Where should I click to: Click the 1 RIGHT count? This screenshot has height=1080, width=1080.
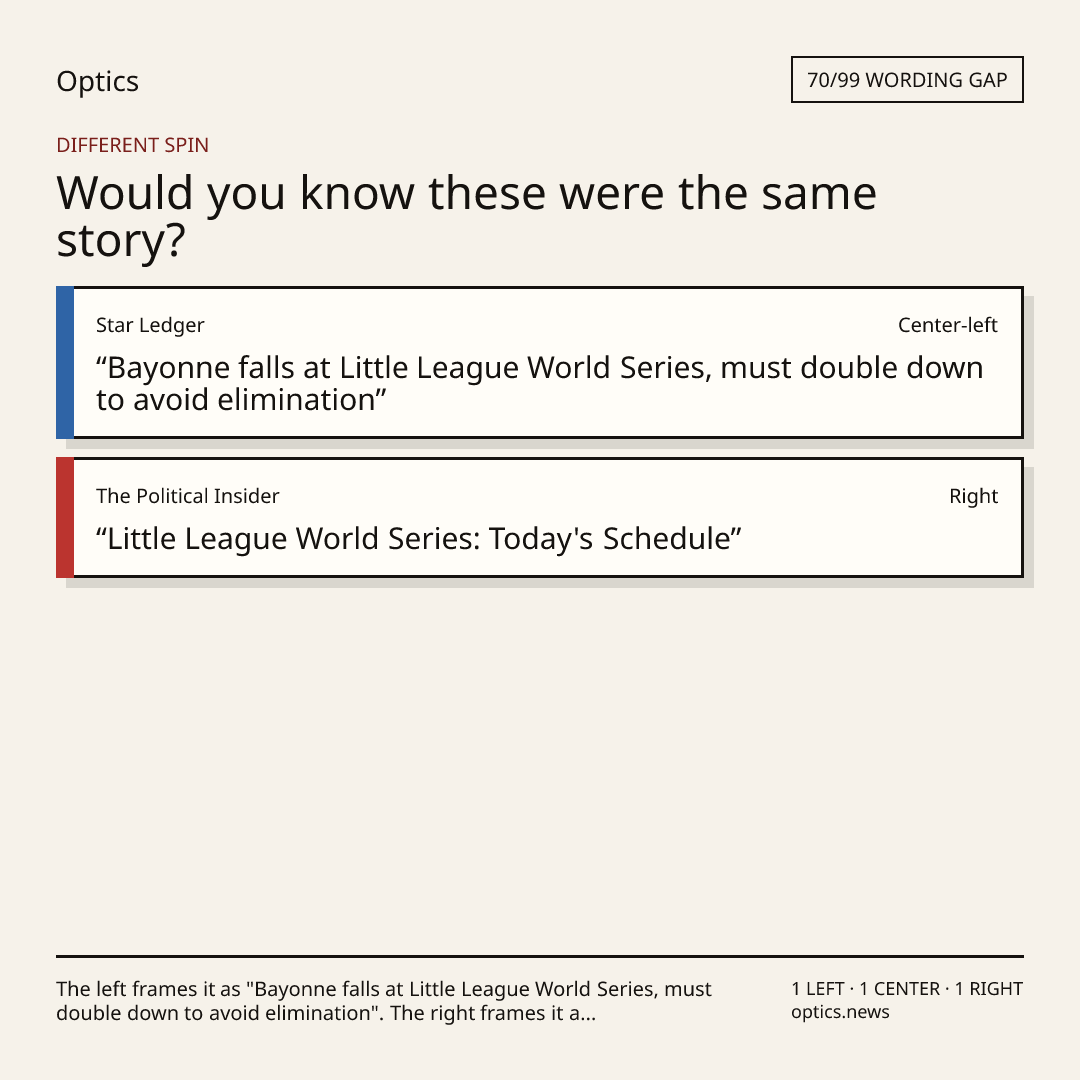pos(988,989)
